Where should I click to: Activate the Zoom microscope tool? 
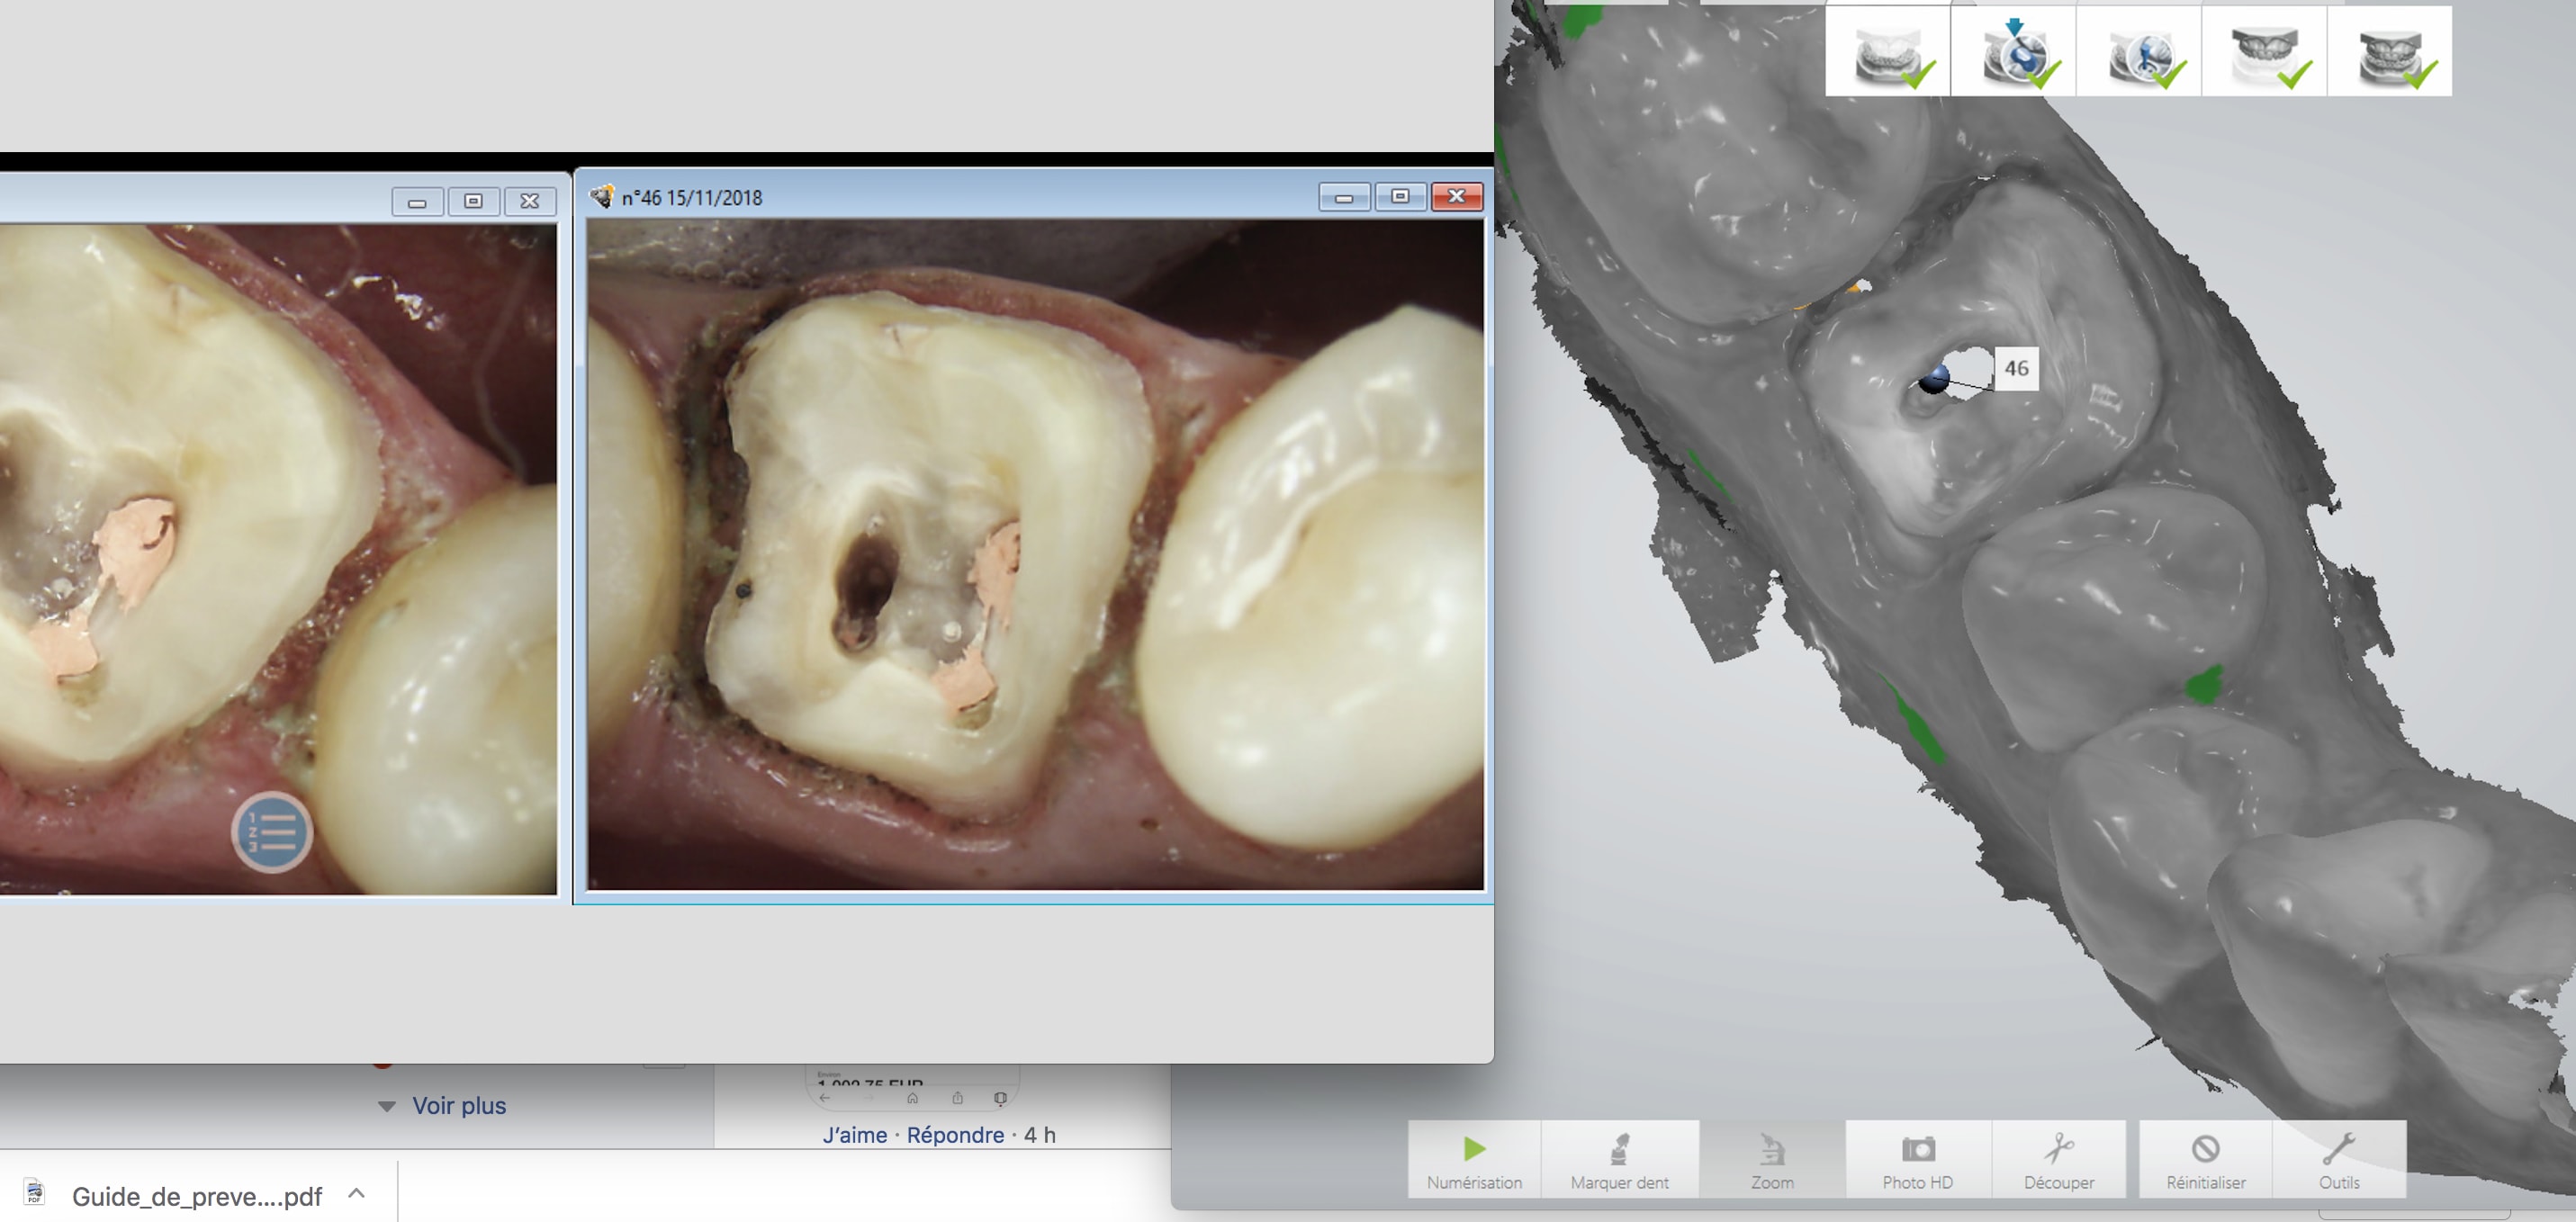click(1771, 1160)
